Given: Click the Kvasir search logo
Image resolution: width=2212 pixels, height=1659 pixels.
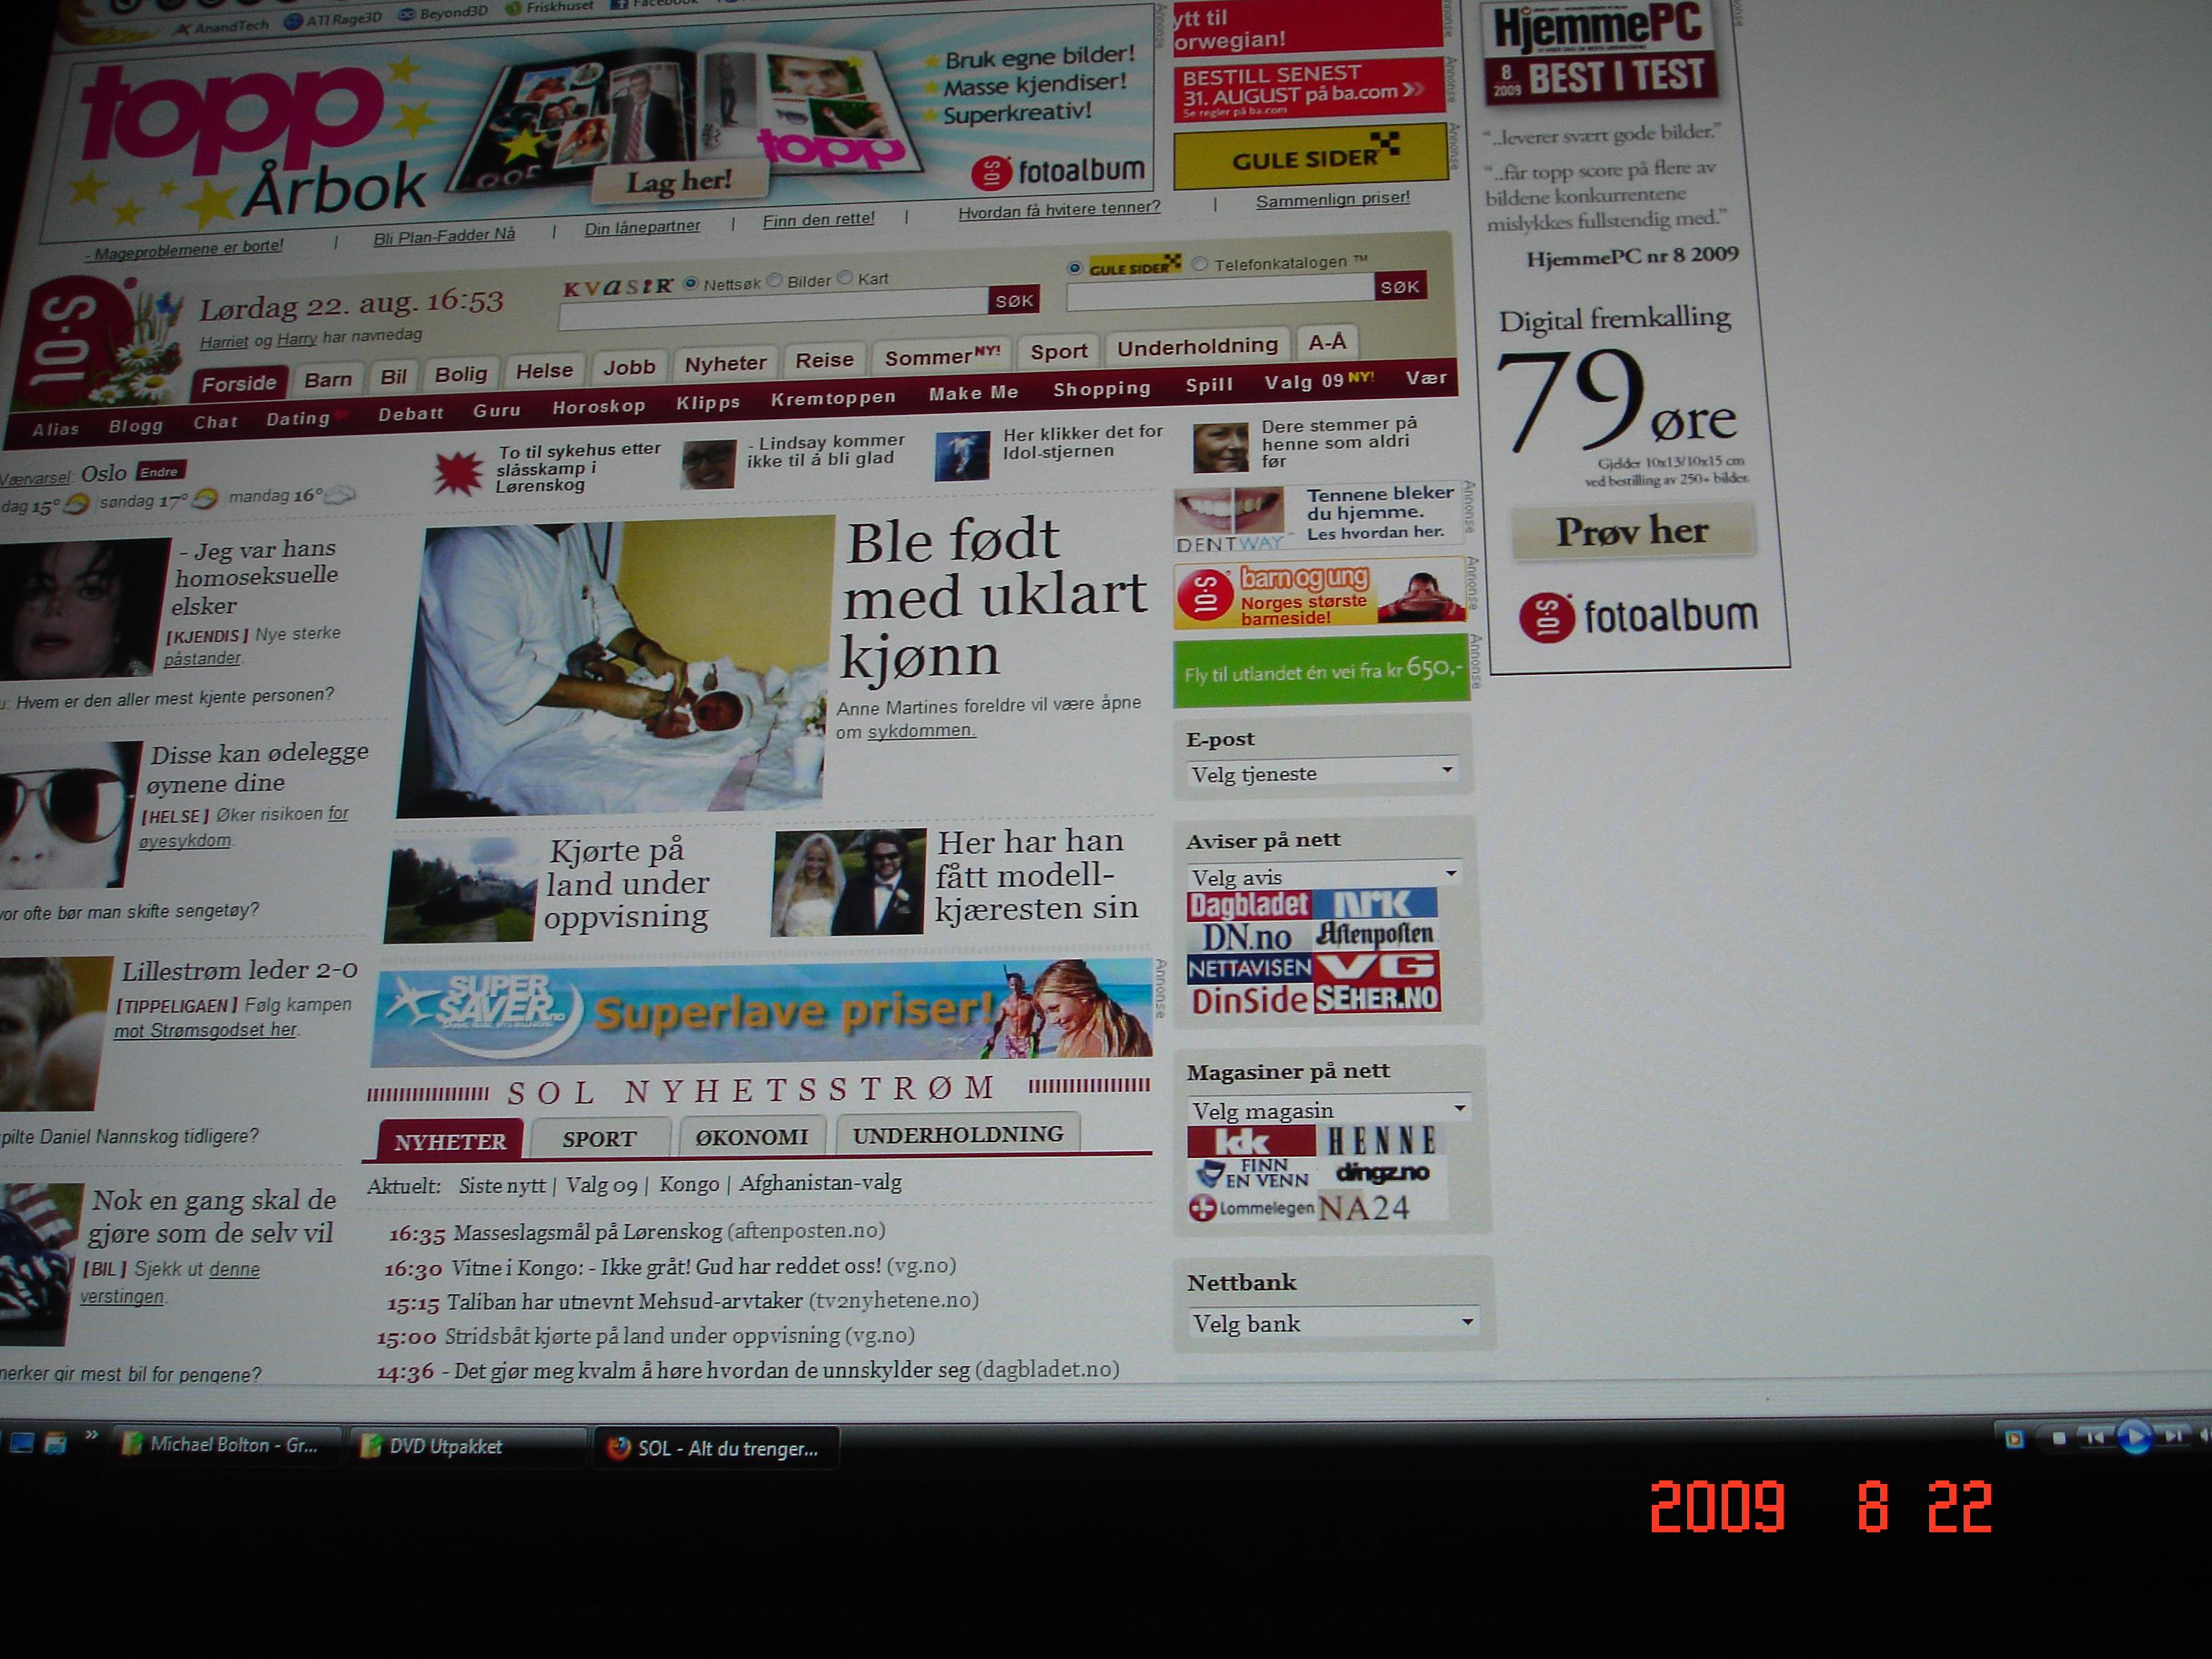Looking at the screenshot, I should tap(617, 288).
